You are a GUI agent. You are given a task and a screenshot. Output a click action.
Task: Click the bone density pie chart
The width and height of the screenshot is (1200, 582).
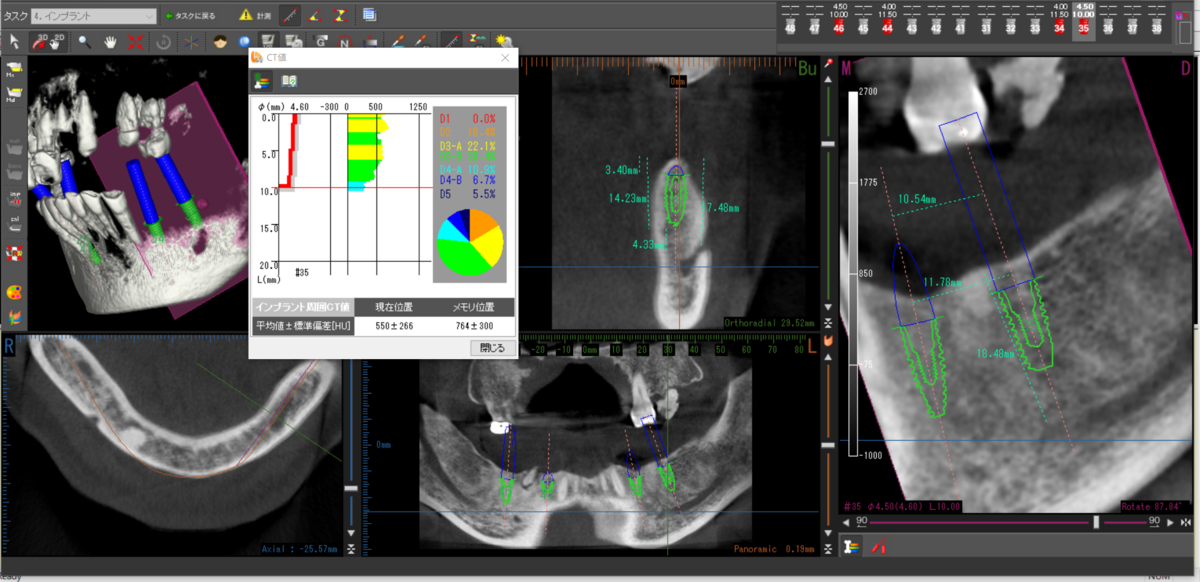pyautogui.click(x=469, y=242)
